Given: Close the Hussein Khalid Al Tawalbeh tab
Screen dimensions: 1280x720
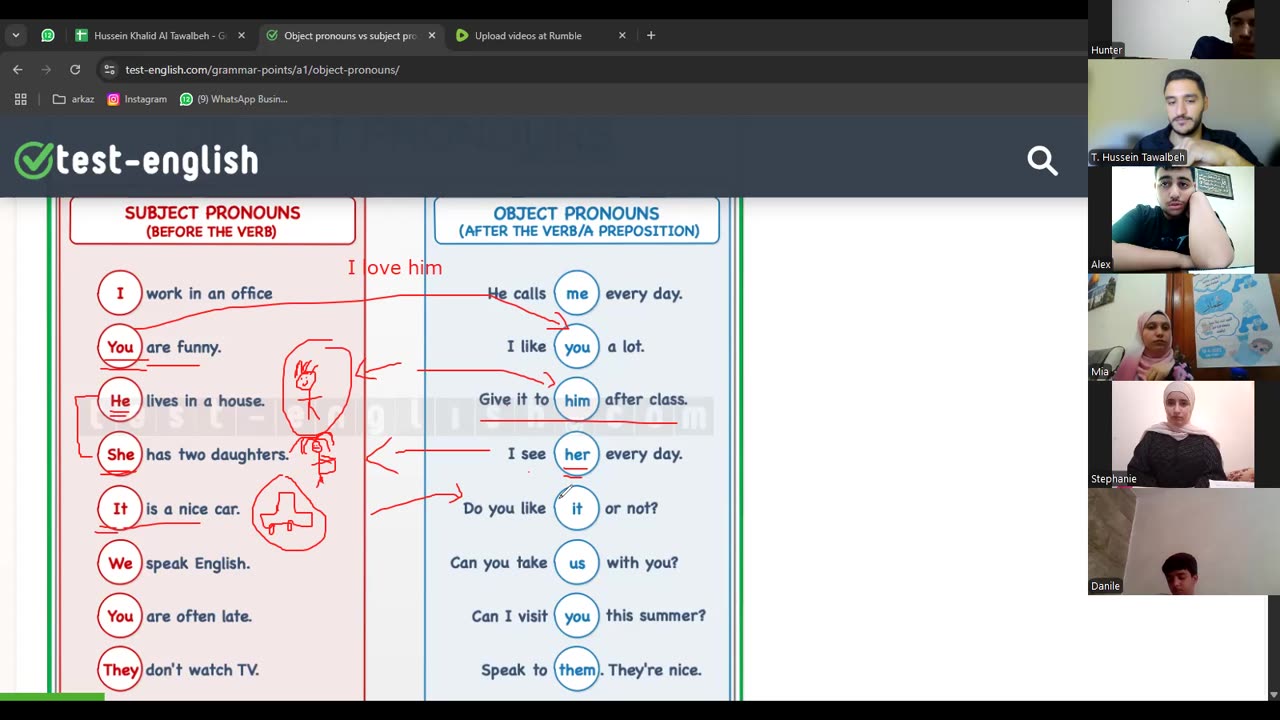Looking at the screenshot, I should [x=241, y=35].
